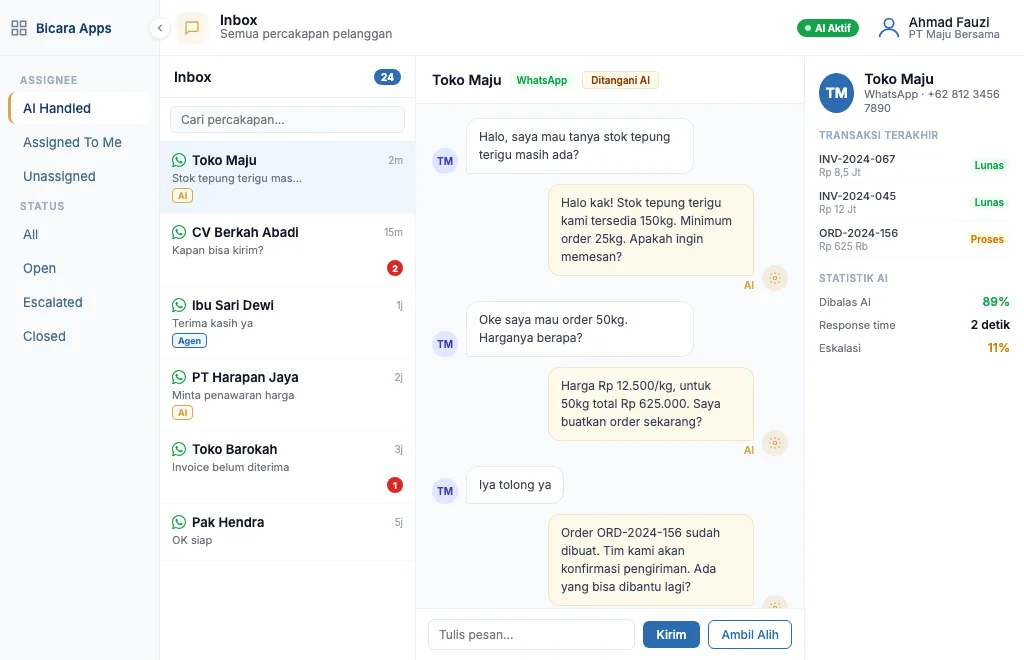1024x660 pixels.
Task: Click the Response time 2 detik value
Action: (x=989, y=324)
